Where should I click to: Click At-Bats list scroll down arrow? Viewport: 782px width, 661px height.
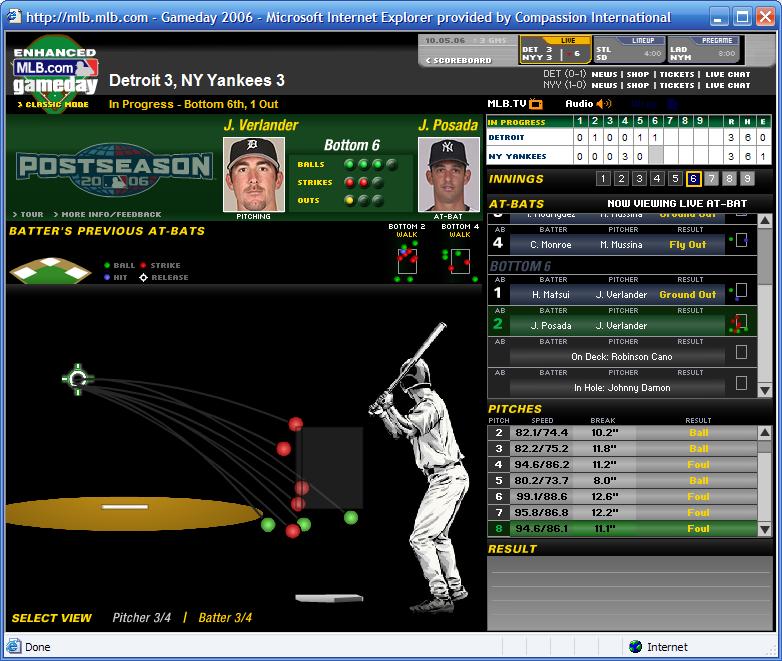pyautogui.click(x=765, y=390)
